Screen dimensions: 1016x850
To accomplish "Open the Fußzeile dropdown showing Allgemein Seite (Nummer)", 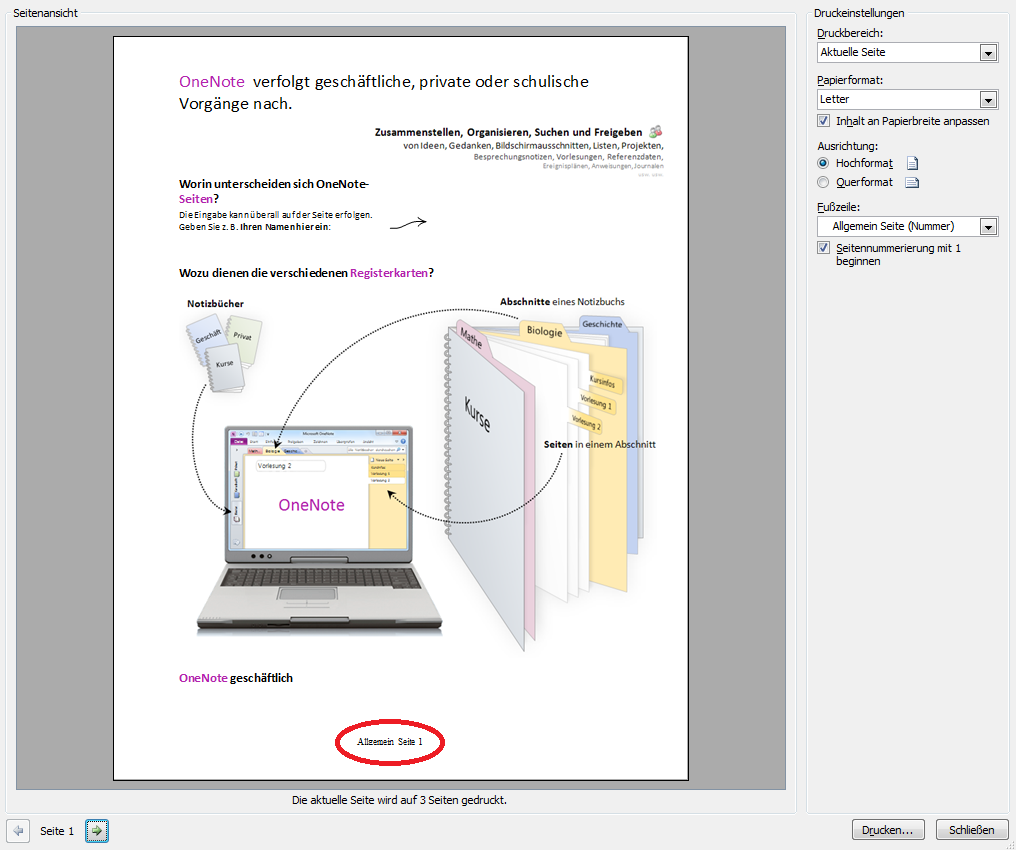I will (907, 226).
